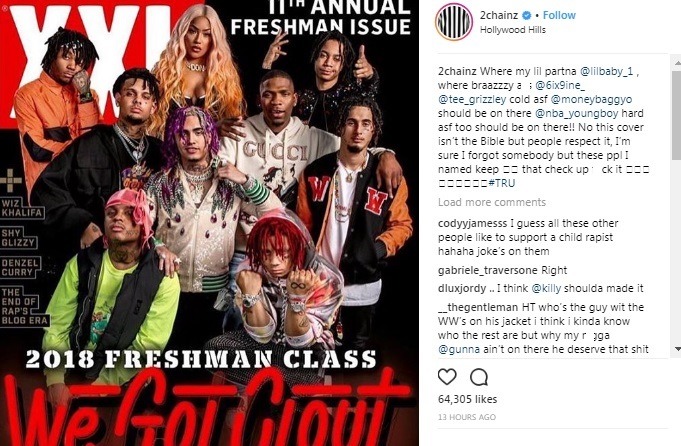Open the @6ix9ine_ mention

559,86
